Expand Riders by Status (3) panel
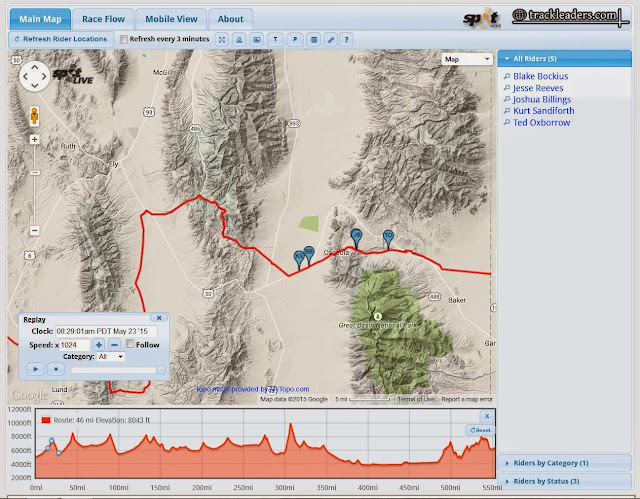This screenshot has height=499, width=640. point(564,481)
